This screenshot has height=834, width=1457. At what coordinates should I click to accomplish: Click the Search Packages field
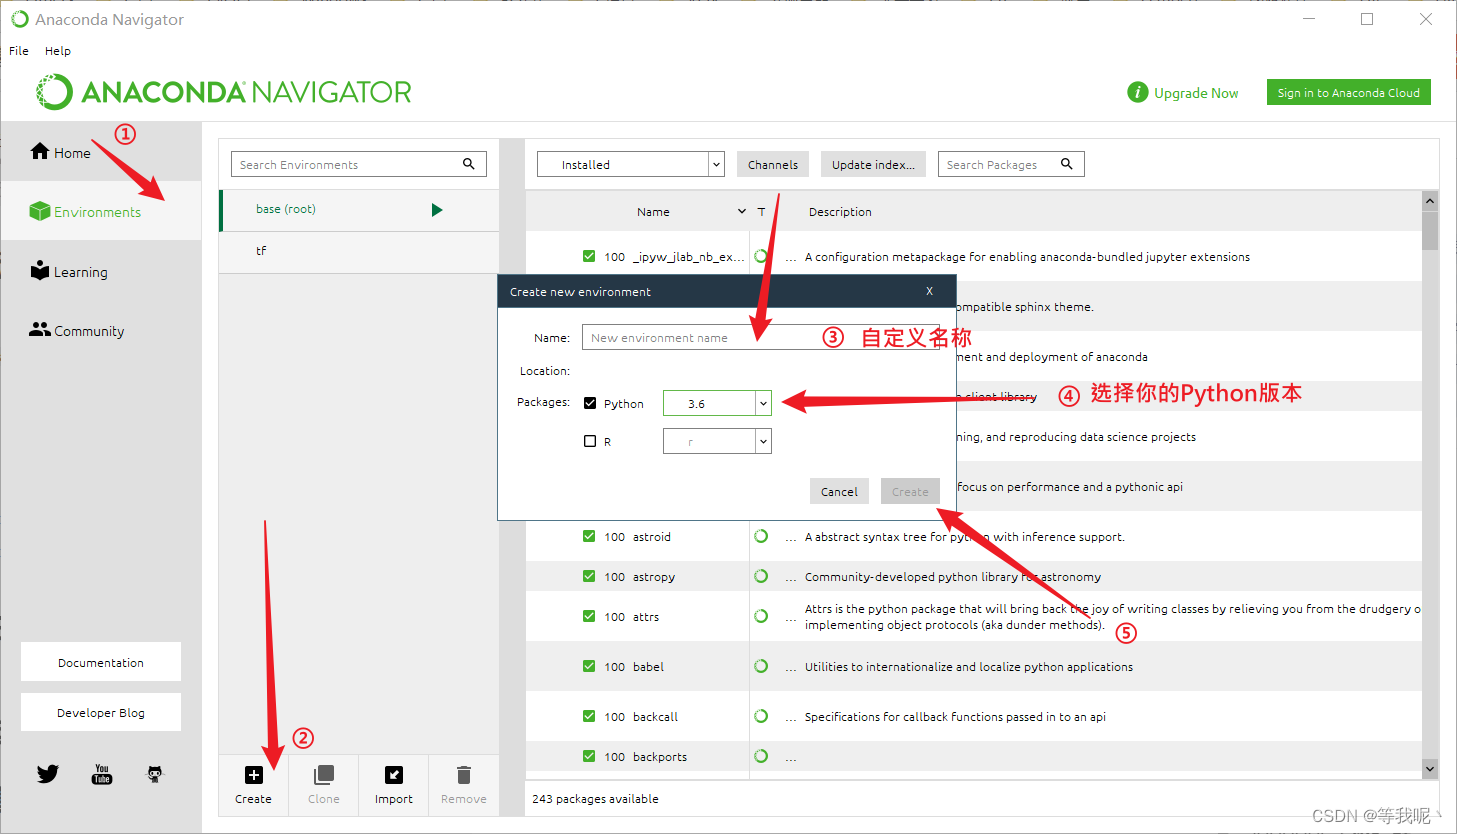point(1011,164)
